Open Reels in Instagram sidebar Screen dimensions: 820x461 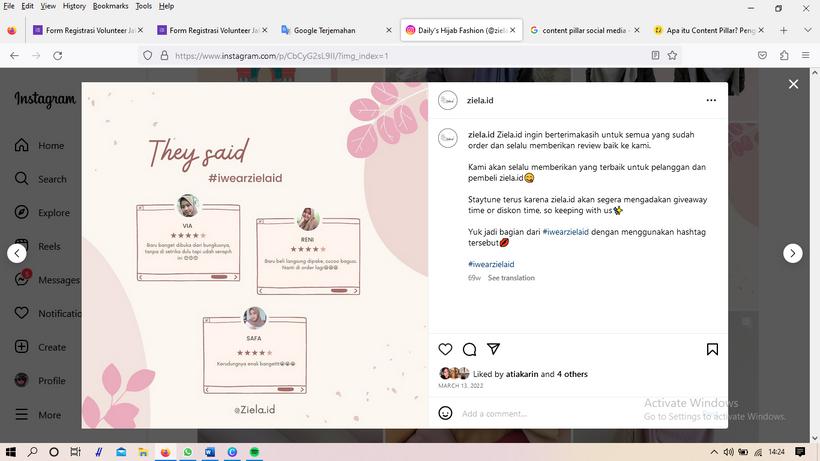coord(38,246)
